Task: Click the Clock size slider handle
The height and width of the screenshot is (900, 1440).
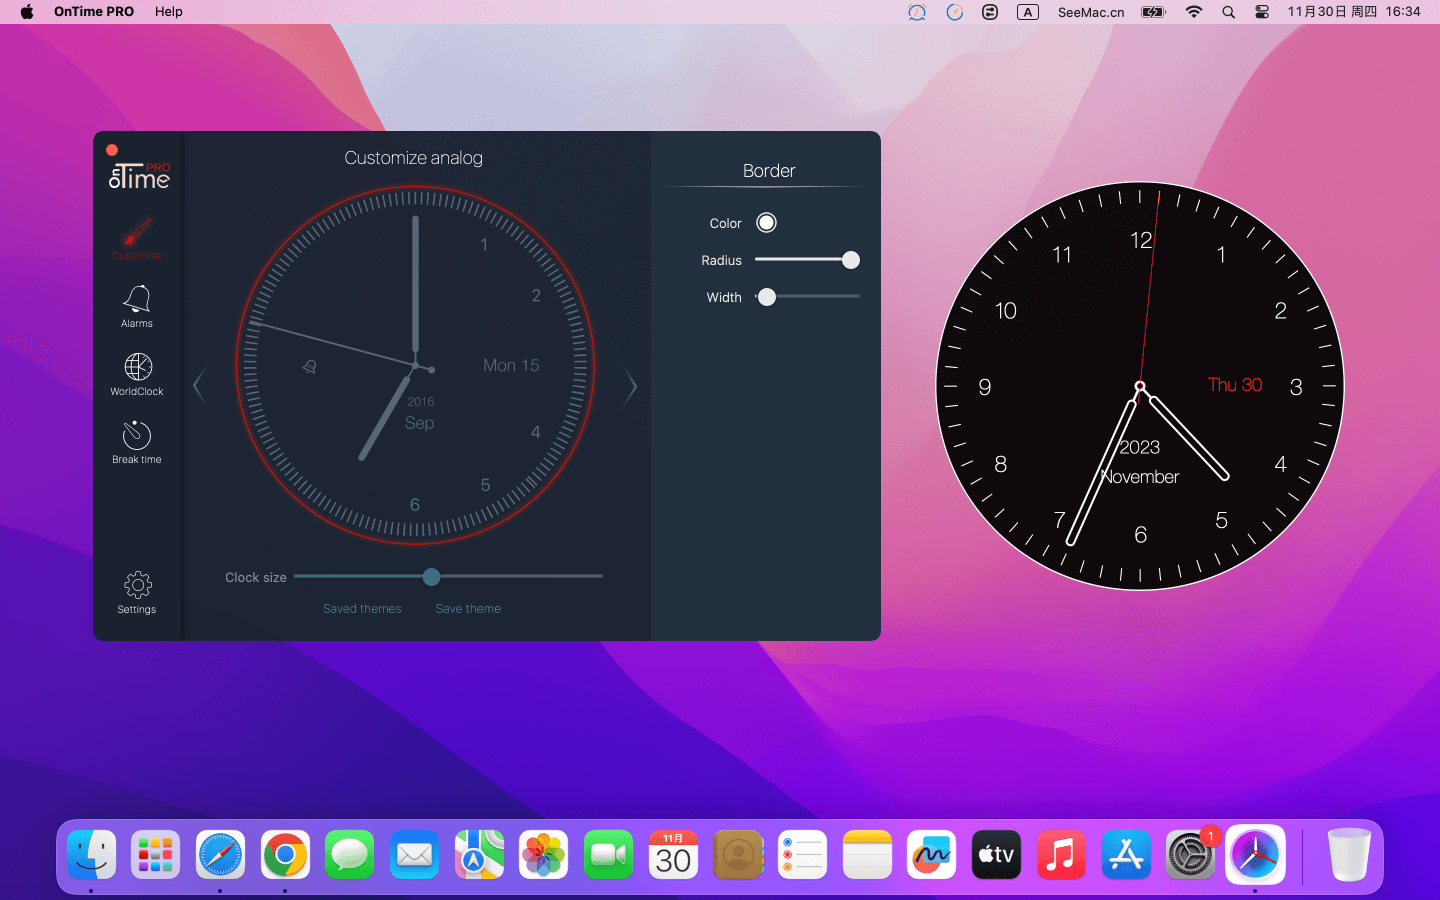Action: (431, 577)
